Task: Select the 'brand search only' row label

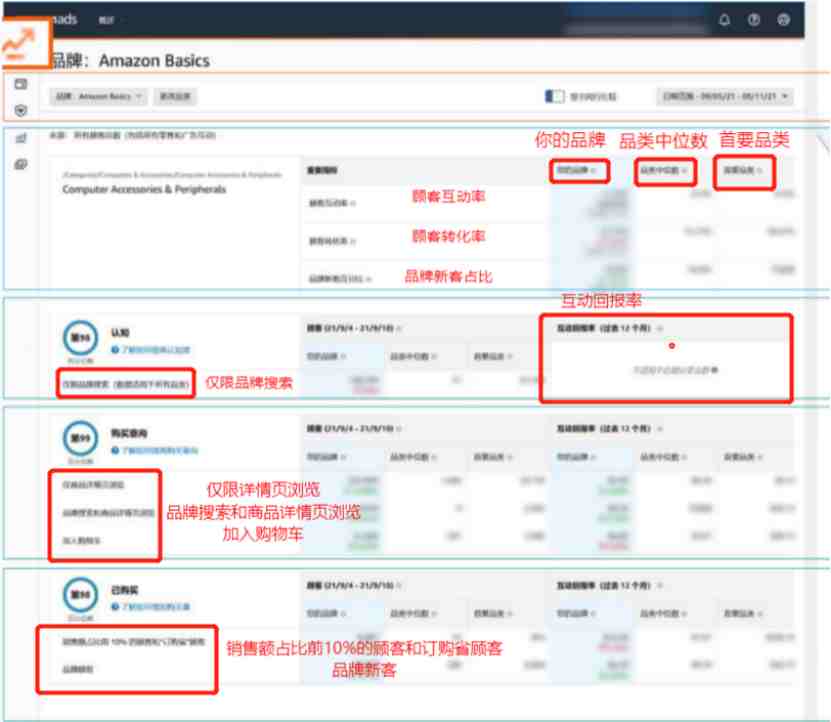Action: [x=126, y=384]
